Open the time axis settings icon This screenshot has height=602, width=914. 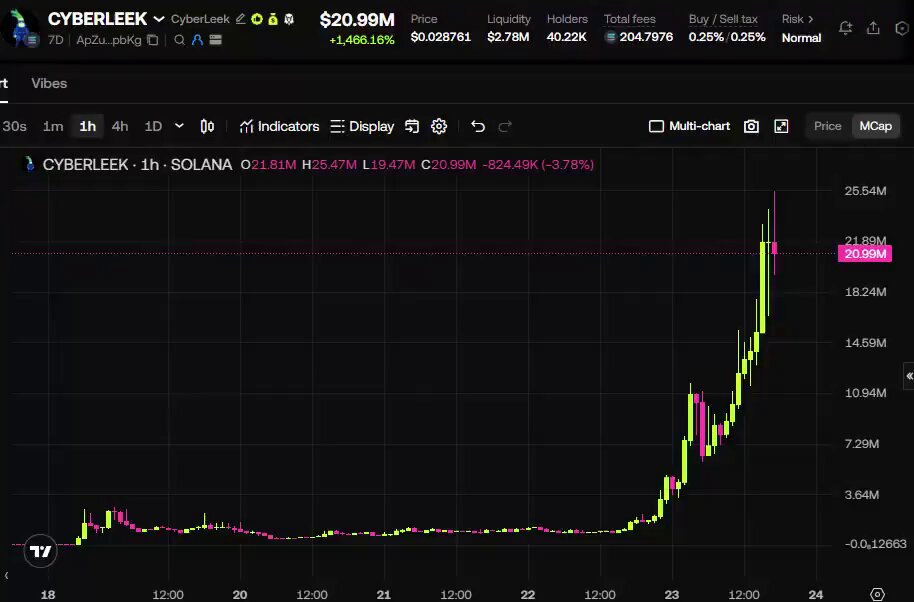877,594
